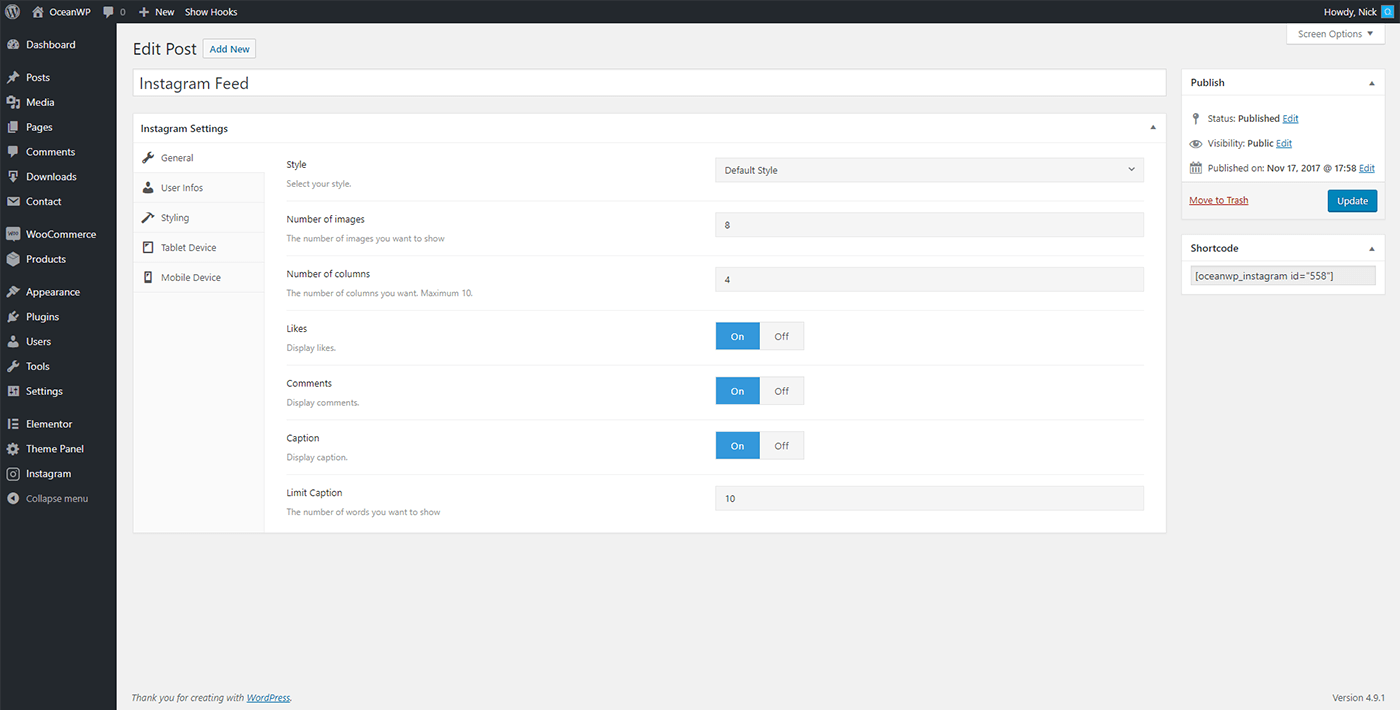
Task: Open the Mobile Device tab
Action: (x=199, y=277)
